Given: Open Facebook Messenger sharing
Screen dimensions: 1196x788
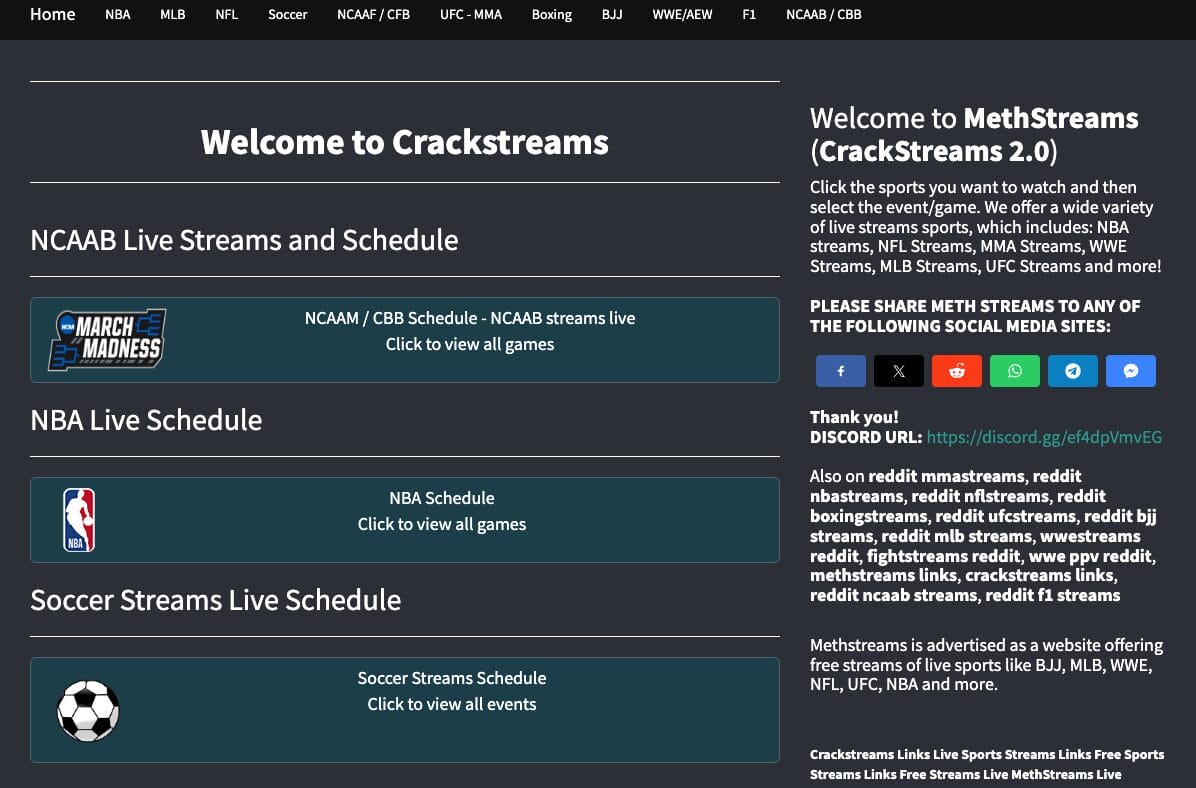Looking at the screenshot, I should (x=1131, y=370).
